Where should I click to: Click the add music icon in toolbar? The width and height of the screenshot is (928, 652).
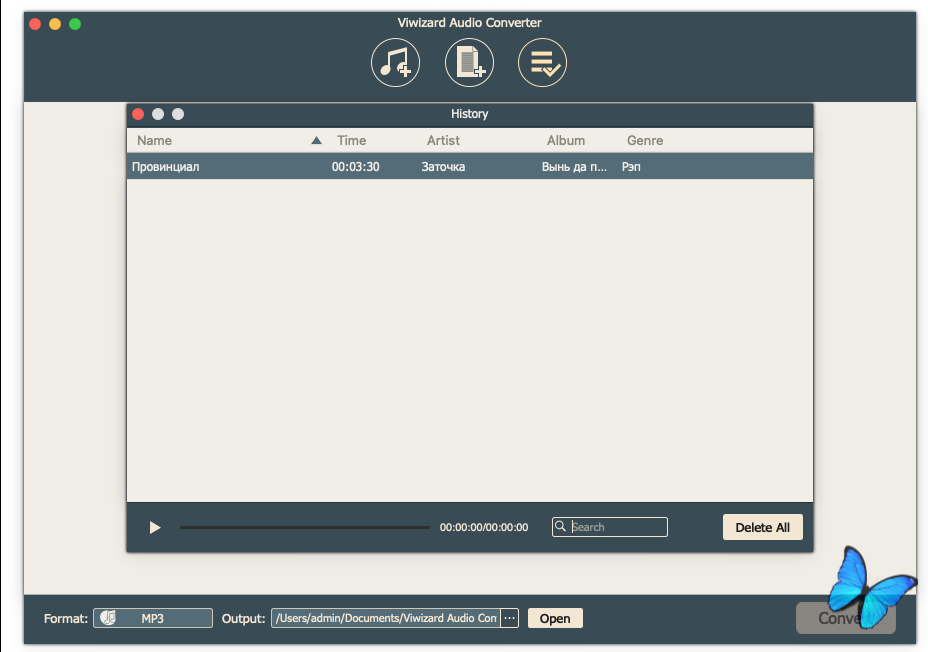point(395,63)
